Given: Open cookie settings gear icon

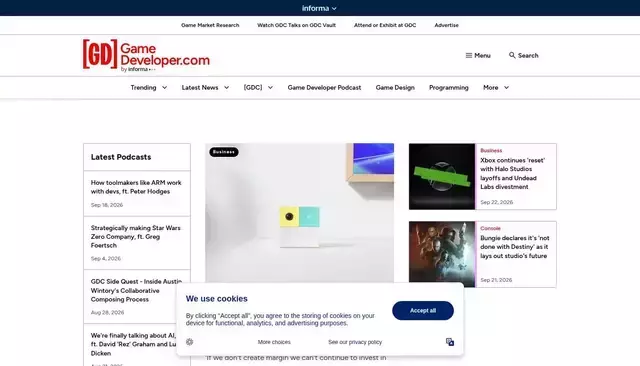Looking at the screenshot, I should 189,342.
